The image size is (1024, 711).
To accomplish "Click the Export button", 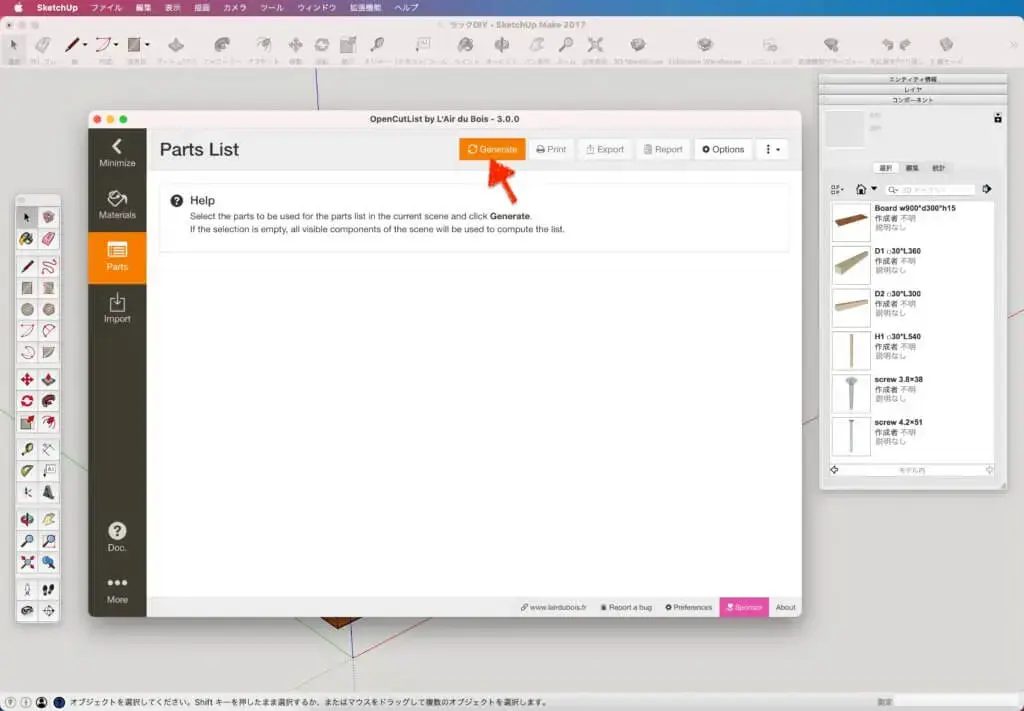I will [x=605, y=149].
